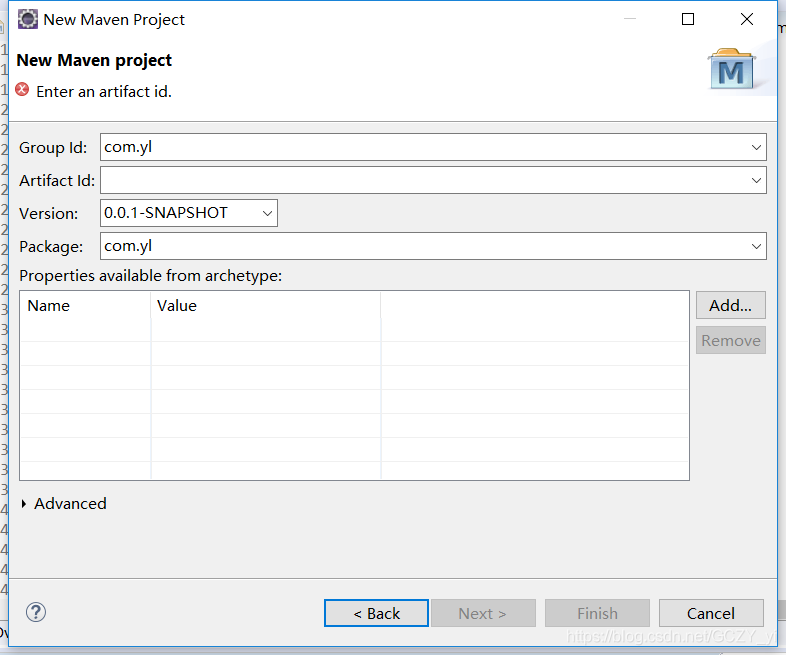Image resolution: width=786 pixels, height=655 pixels.
Task: Maximize the New Maven Project dialog
Action: 688,20
